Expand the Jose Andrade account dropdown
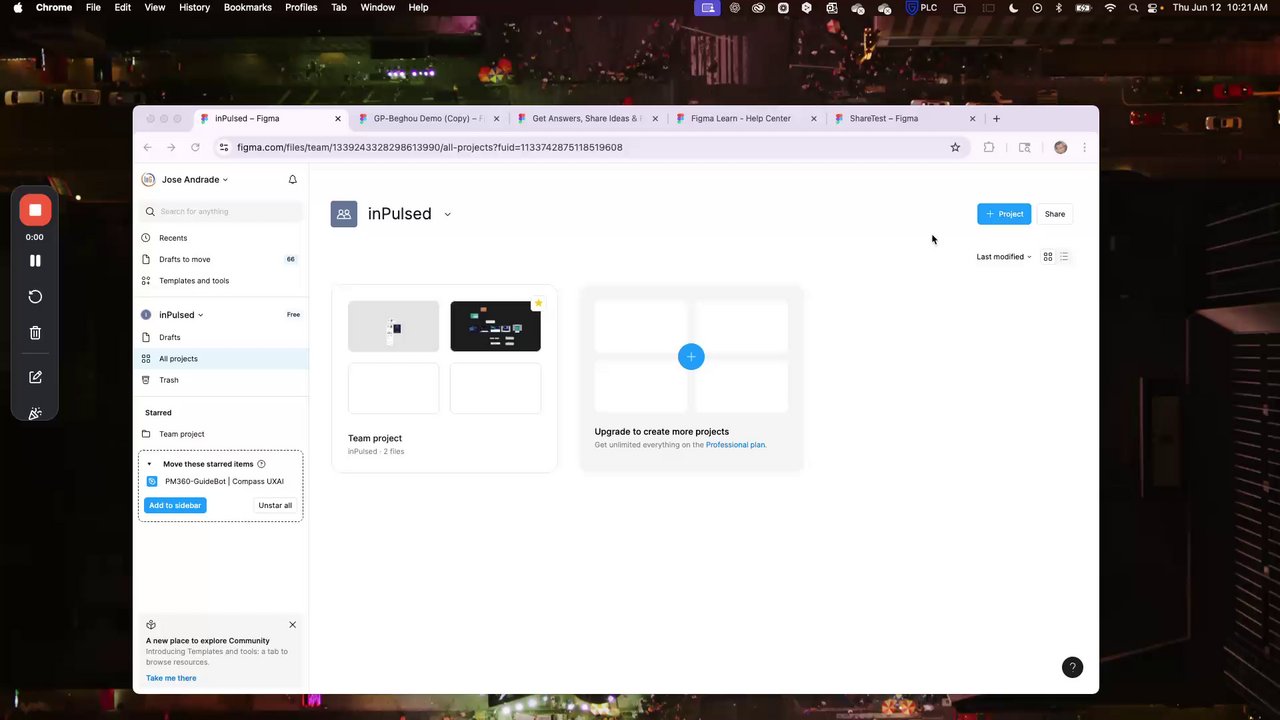The image size is (1280, 720). pos(194,180)
